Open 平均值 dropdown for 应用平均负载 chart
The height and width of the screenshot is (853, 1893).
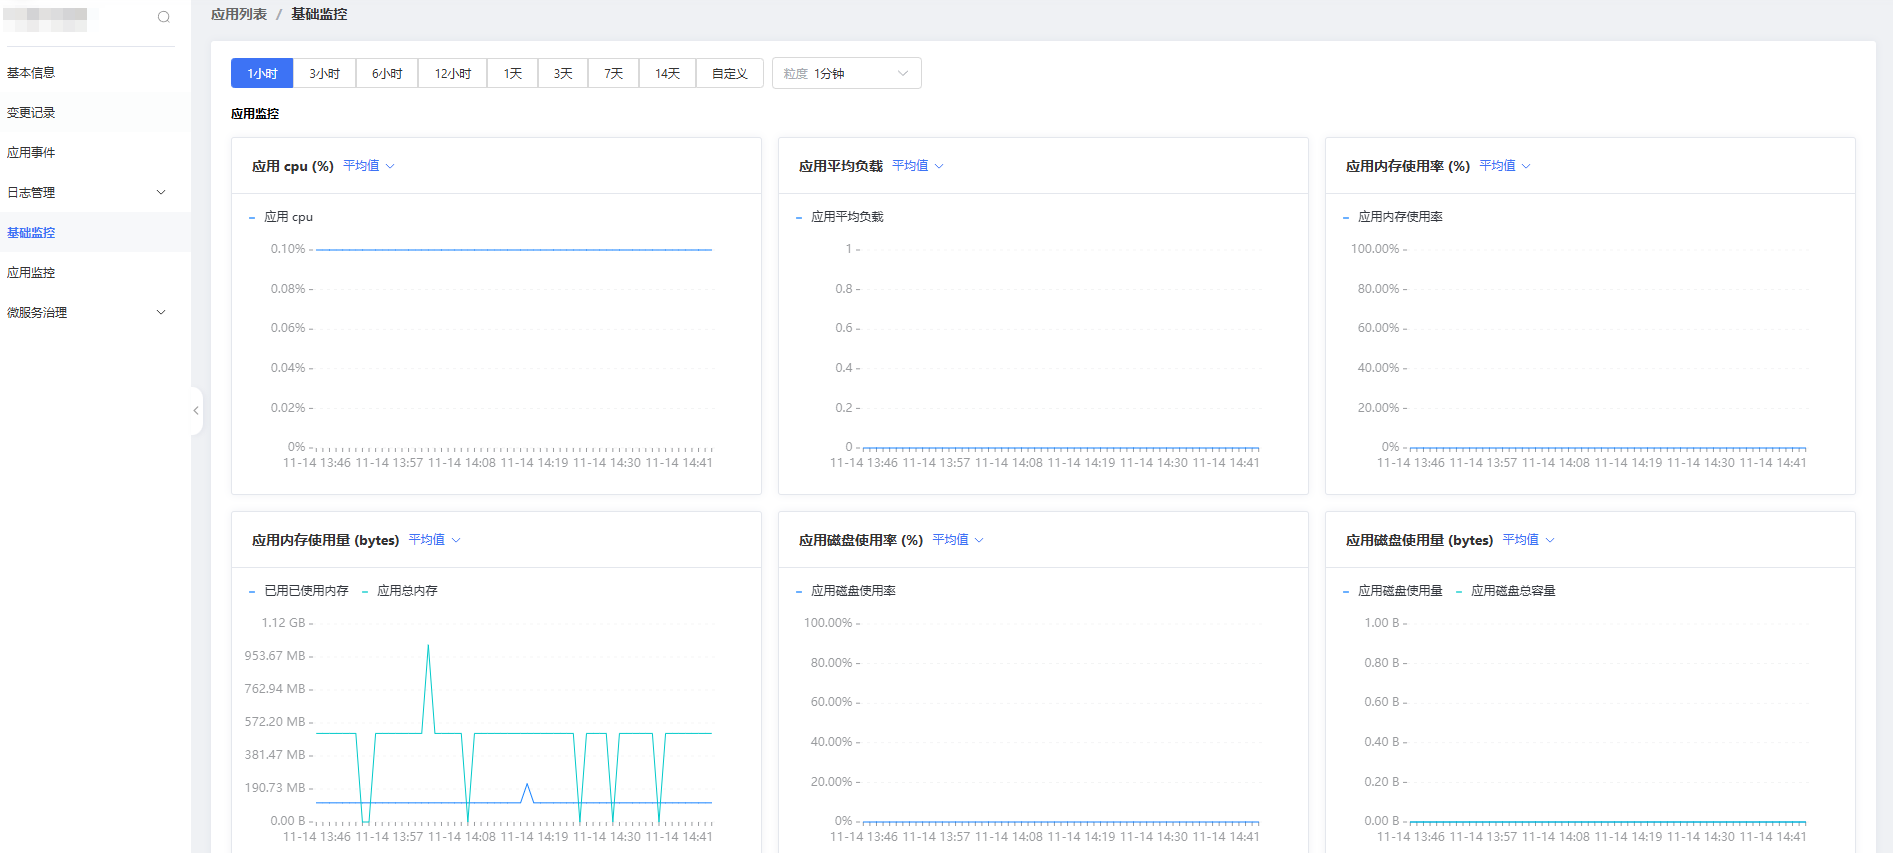(x=917, y=166)
